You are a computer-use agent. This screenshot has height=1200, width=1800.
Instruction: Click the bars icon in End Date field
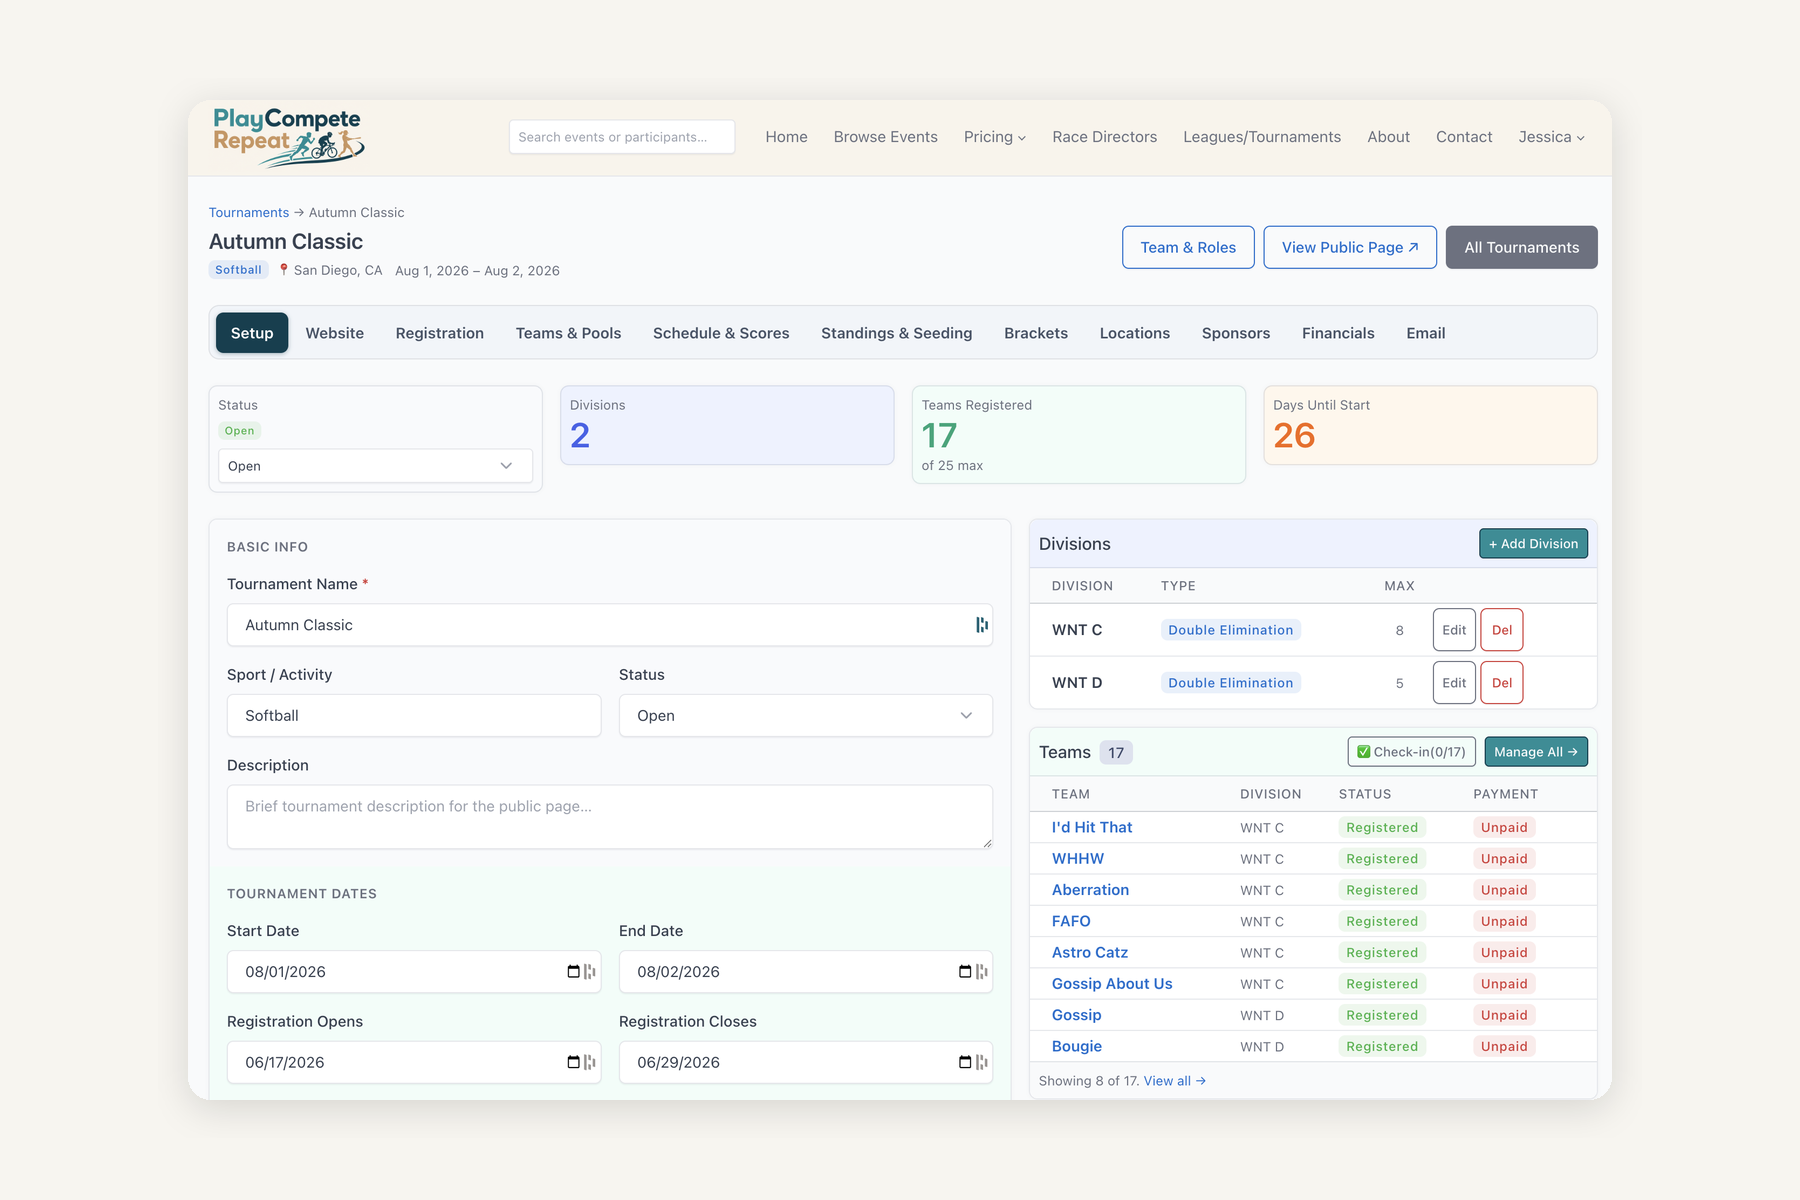982,972
